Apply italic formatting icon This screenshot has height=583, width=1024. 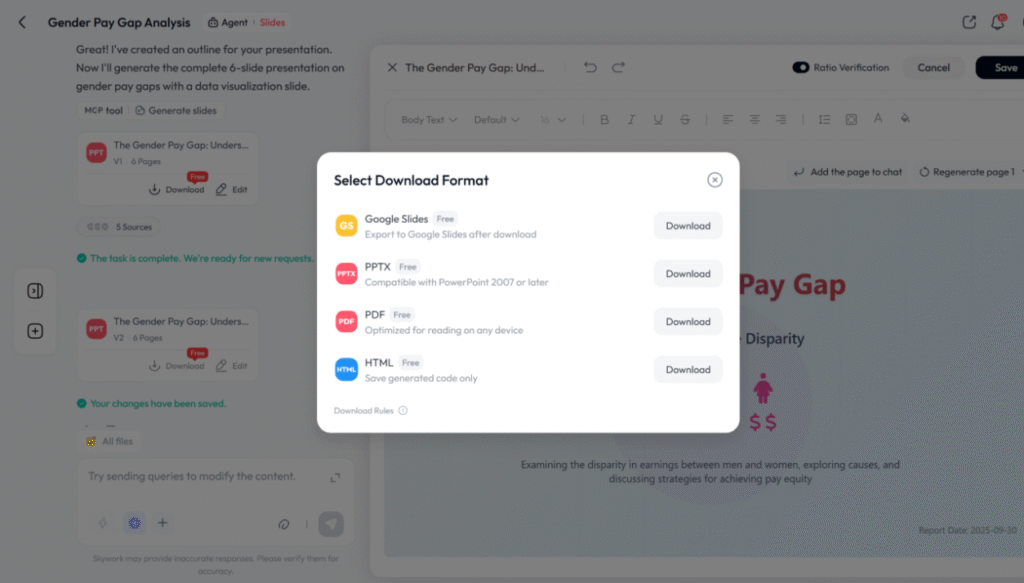point(631,119)
